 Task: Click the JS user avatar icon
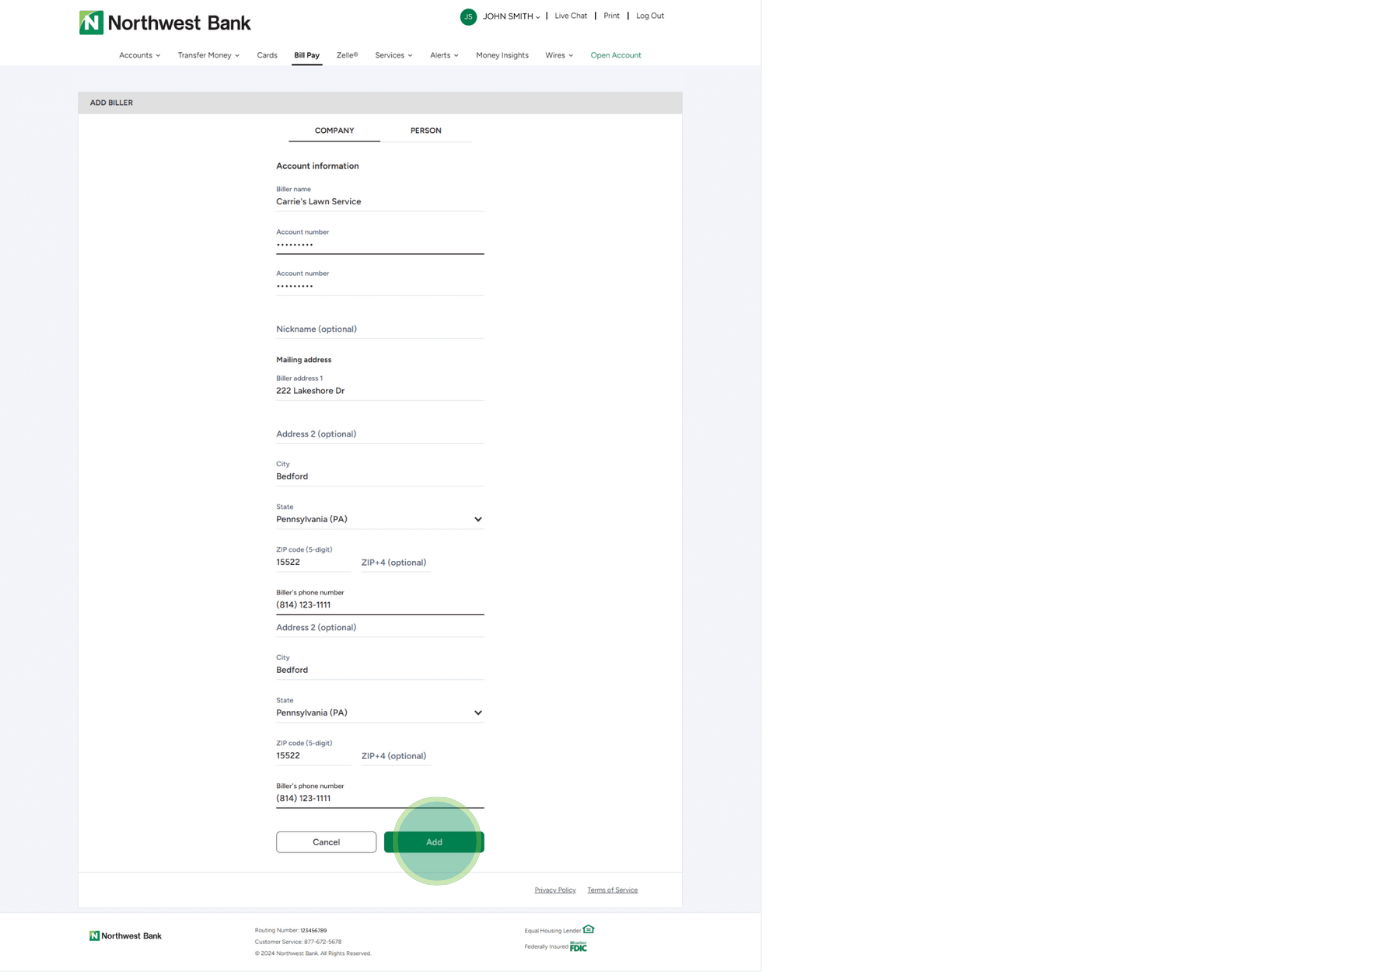468,17
